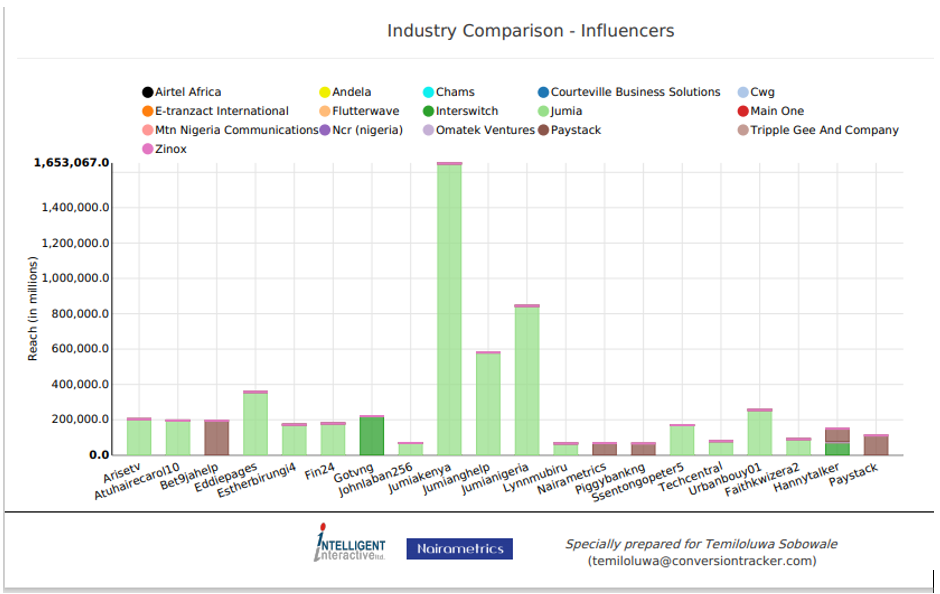Click the brown Bet9jahelp bar

217,438
